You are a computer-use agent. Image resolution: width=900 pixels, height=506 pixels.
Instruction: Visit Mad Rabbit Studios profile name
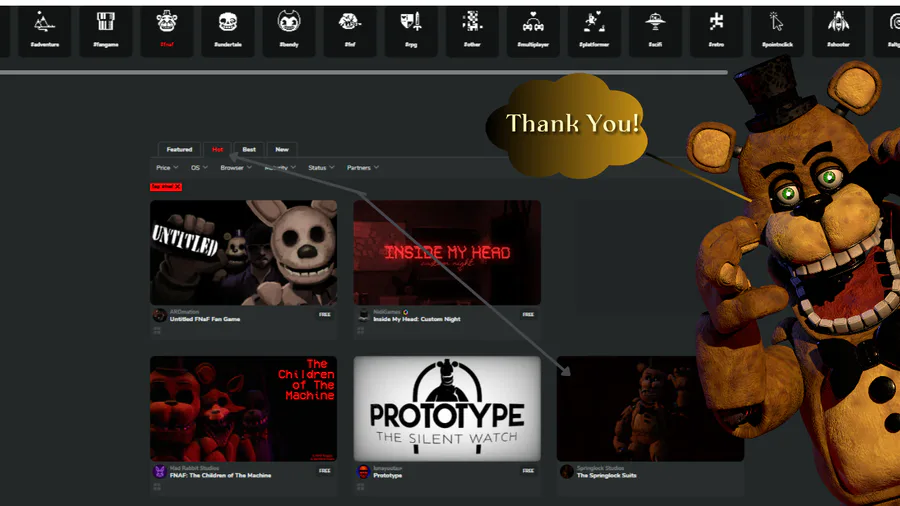(194, 468)
